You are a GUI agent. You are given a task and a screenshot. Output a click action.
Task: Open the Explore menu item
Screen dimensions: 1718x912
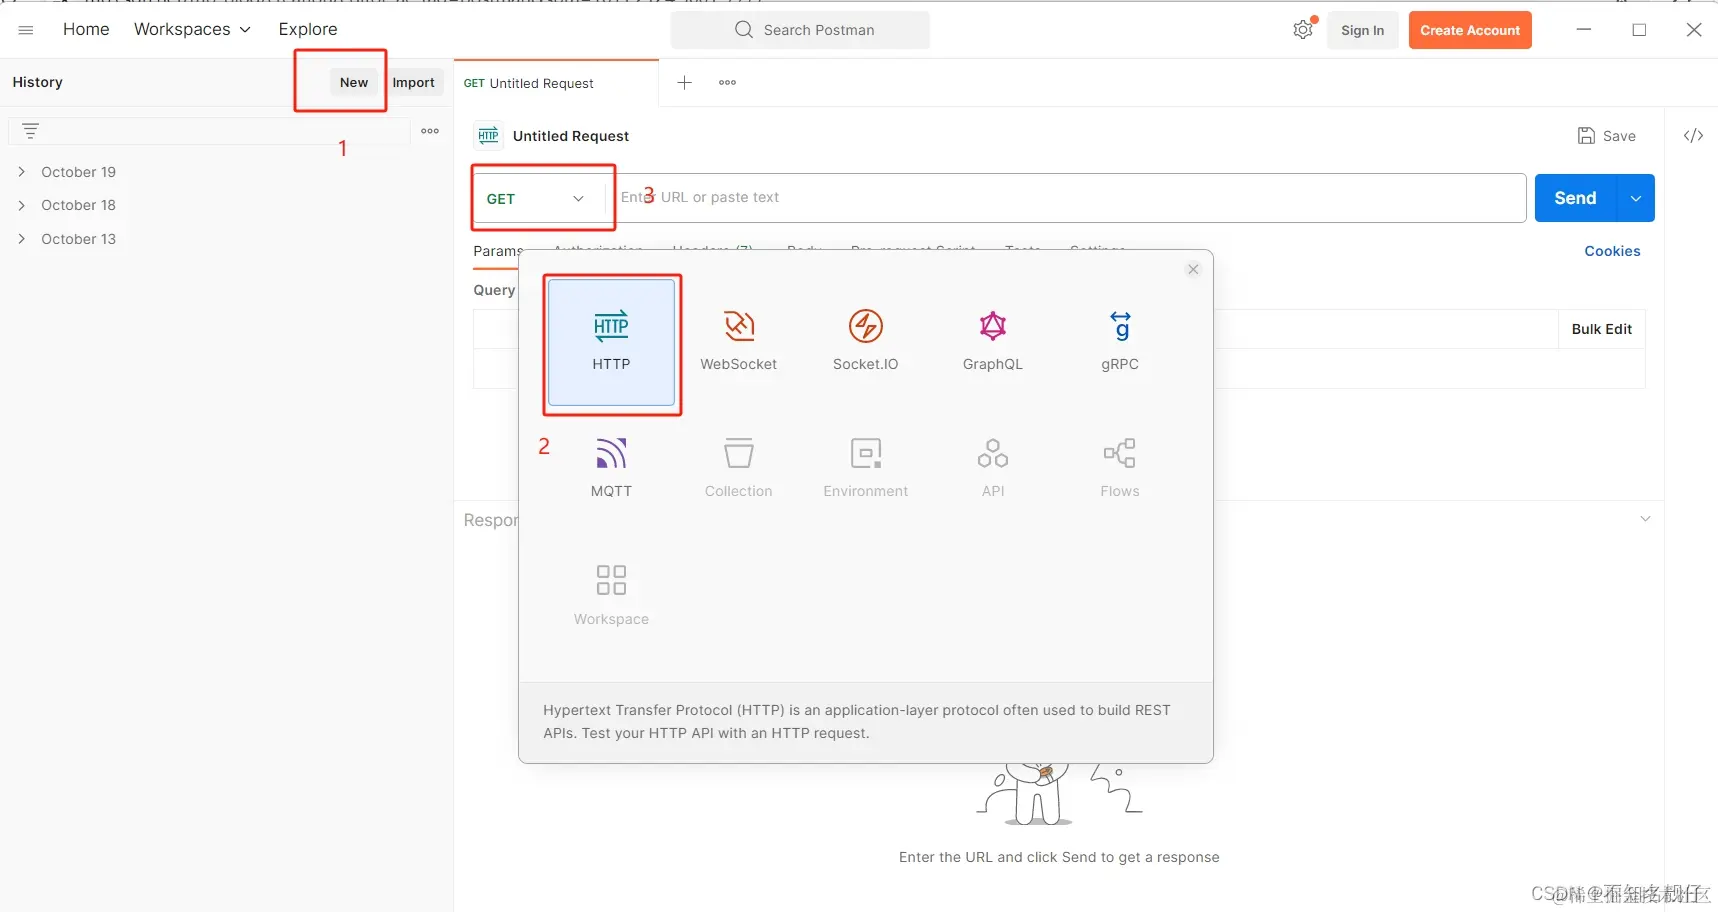pos(308,30)
